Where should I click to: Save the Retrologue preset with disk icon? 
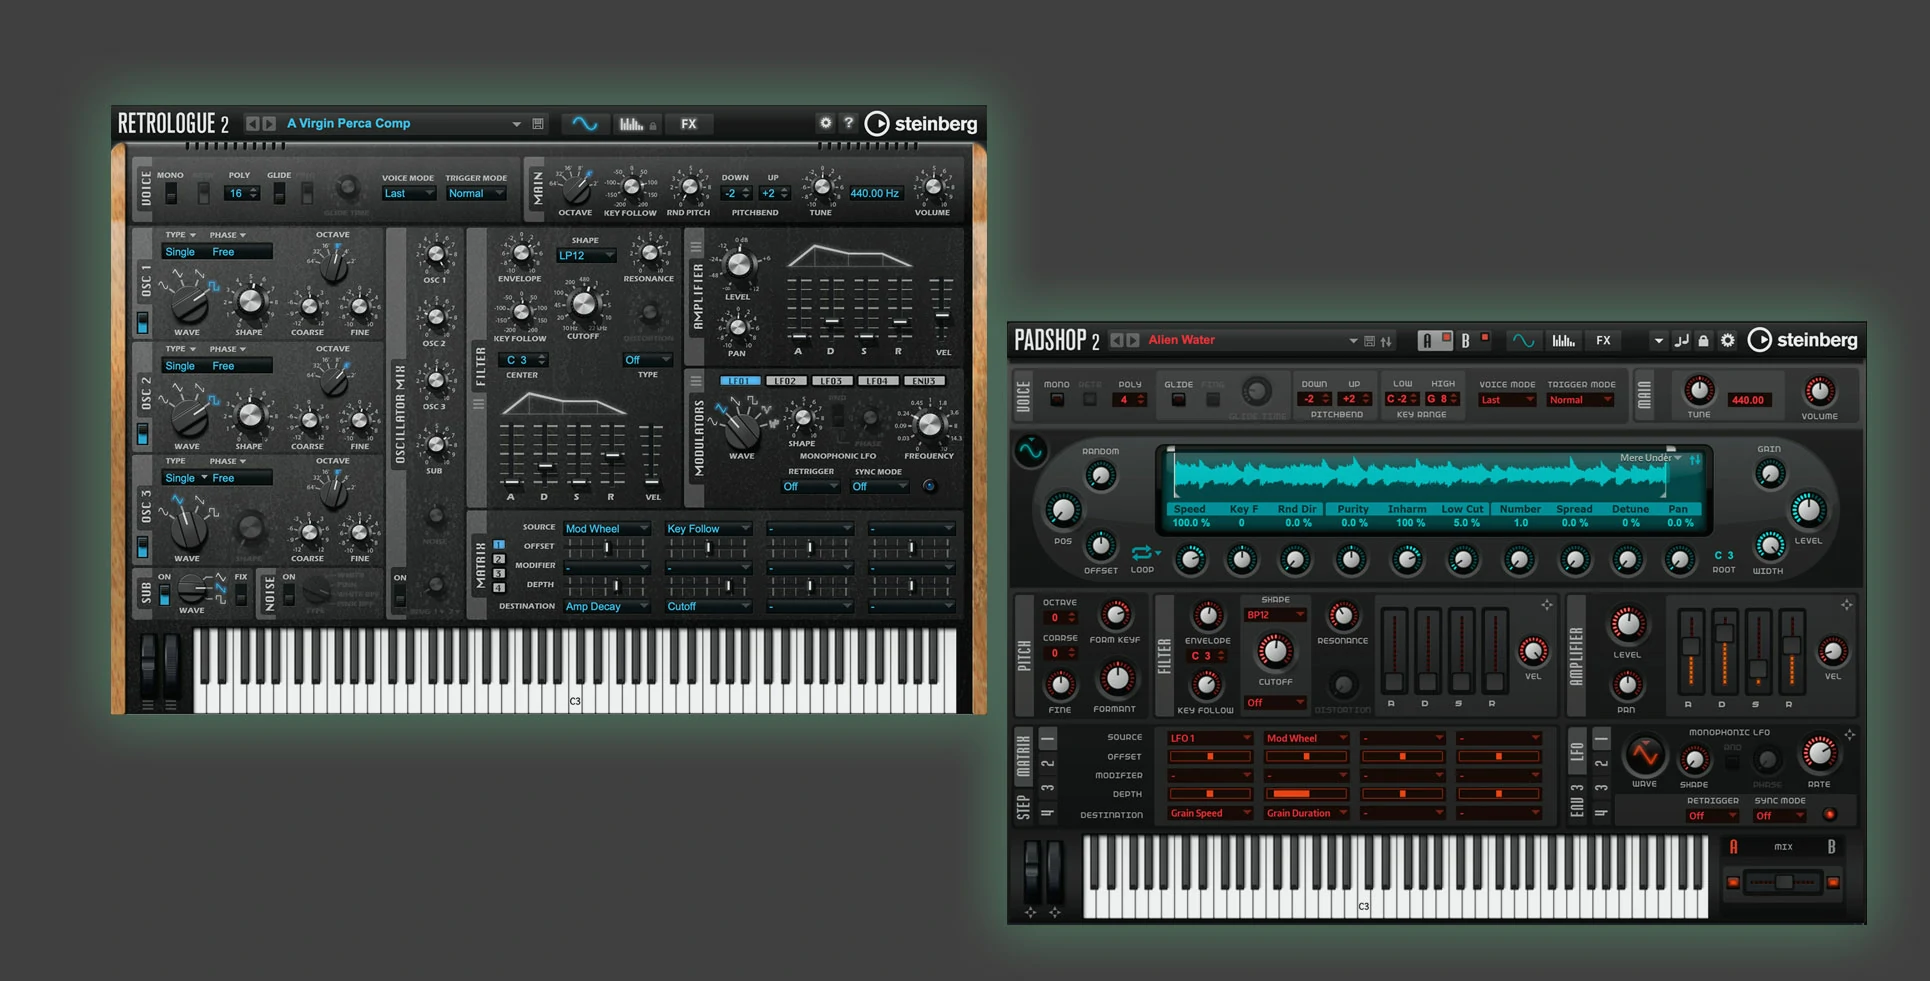click(538, 124)
